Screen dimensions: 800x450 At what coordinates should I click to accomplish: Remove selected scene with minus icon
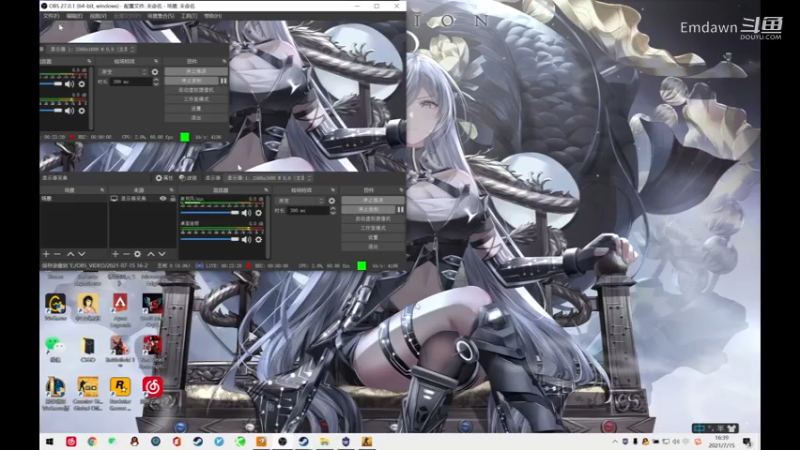pyautogui.click(x=57, y=254)
